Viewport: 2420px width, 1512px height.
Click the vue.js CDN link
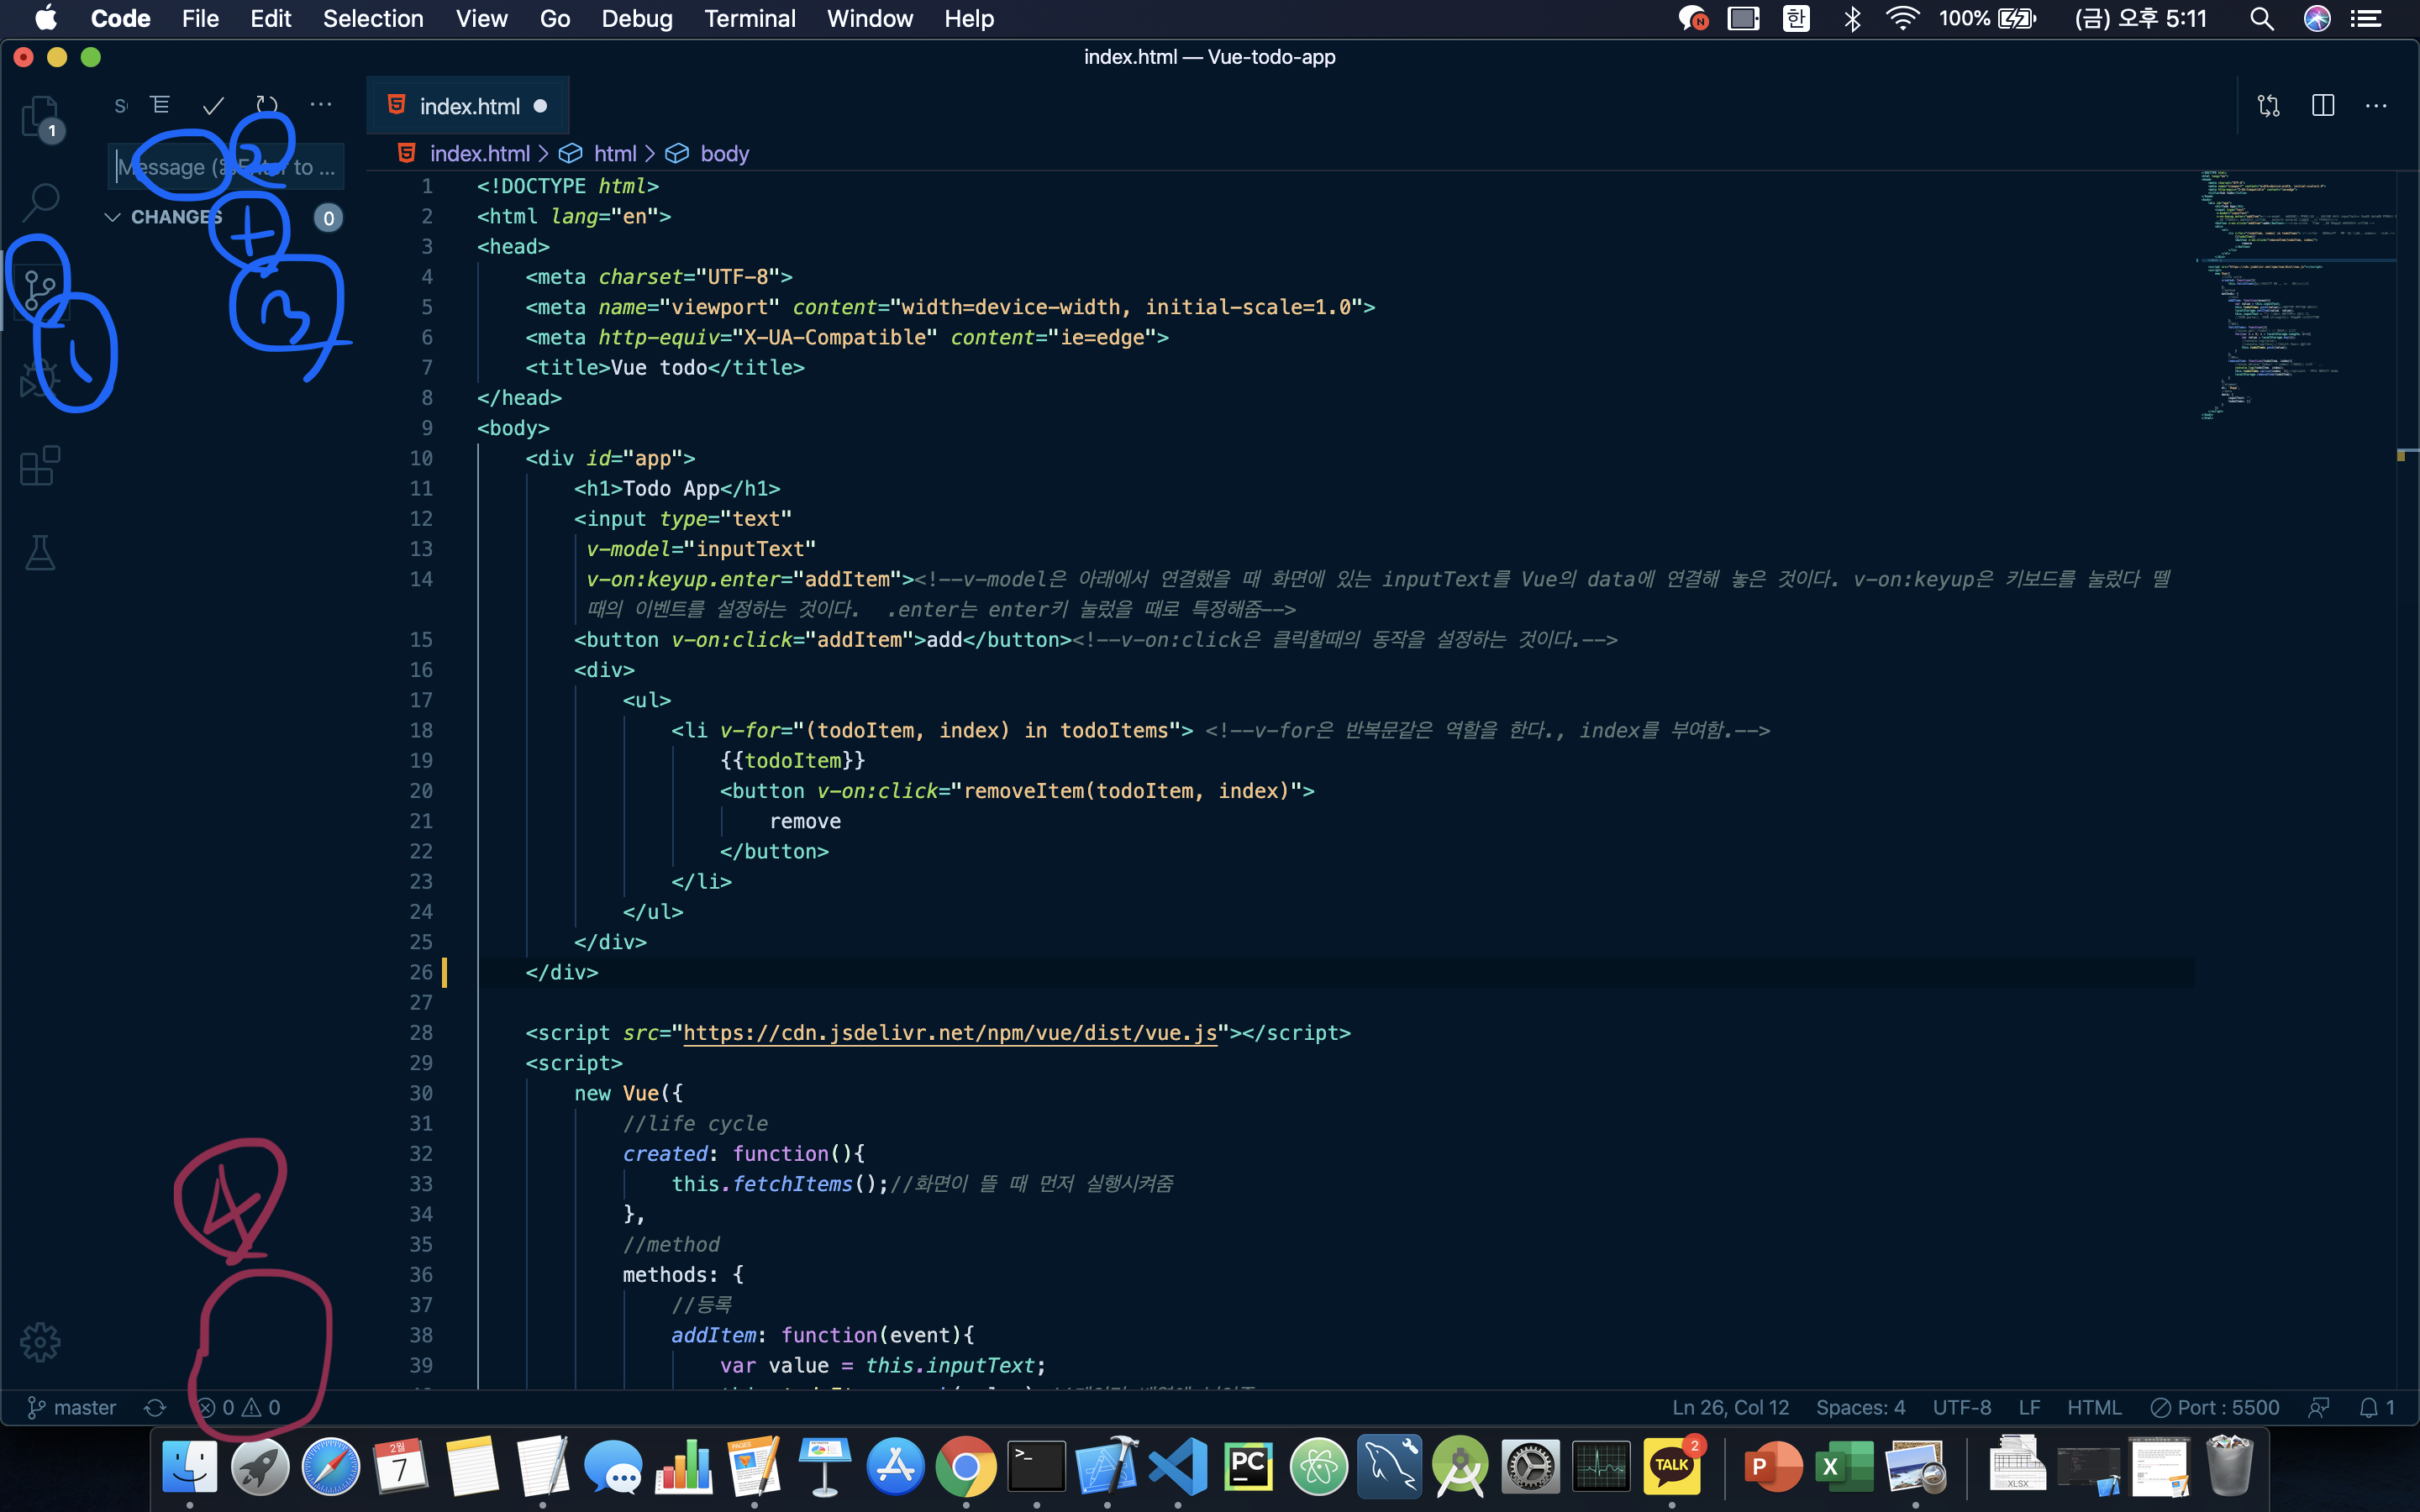(x=949, y=1032)
